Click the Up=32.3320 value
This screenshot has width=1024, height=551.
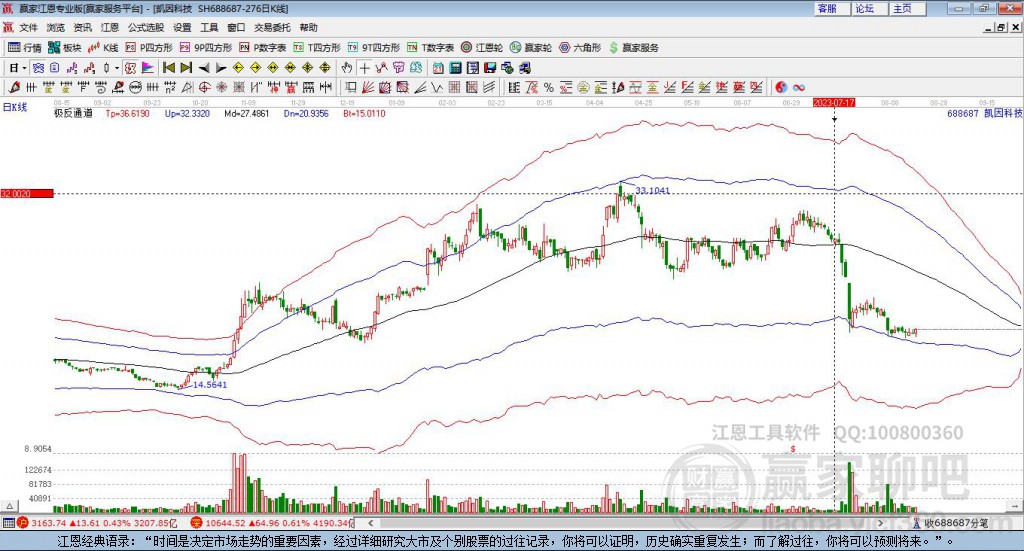point(187,114)
